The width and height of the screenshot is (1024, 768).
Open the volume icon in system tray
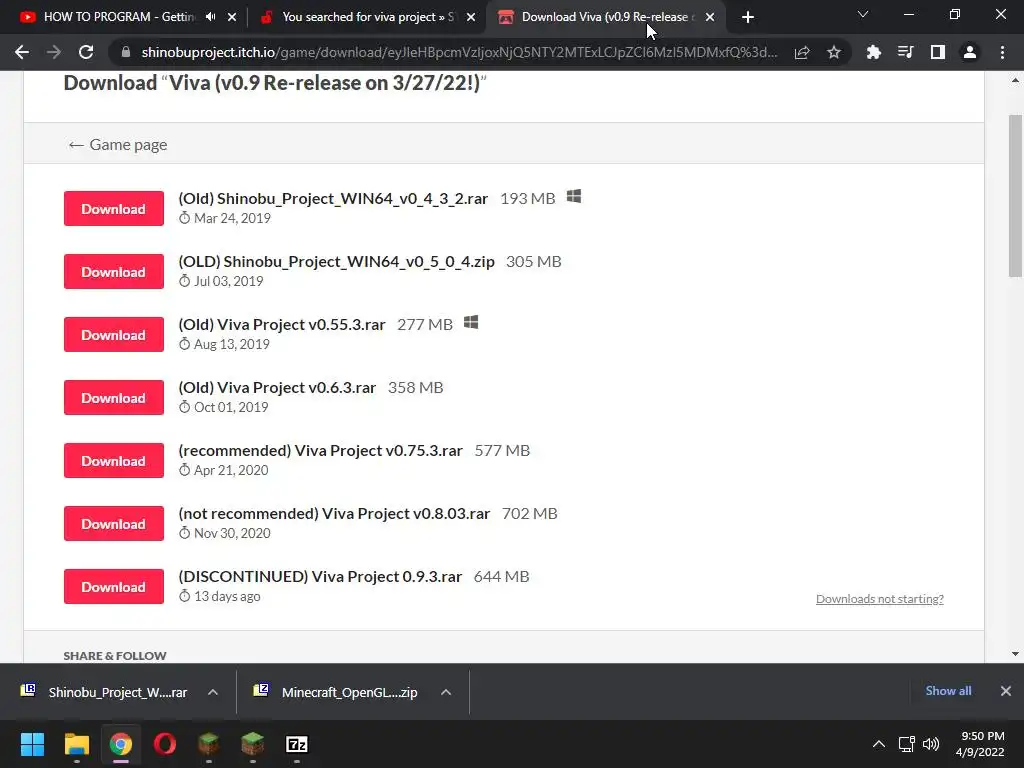pyautogui.click(x=931, y=744)
